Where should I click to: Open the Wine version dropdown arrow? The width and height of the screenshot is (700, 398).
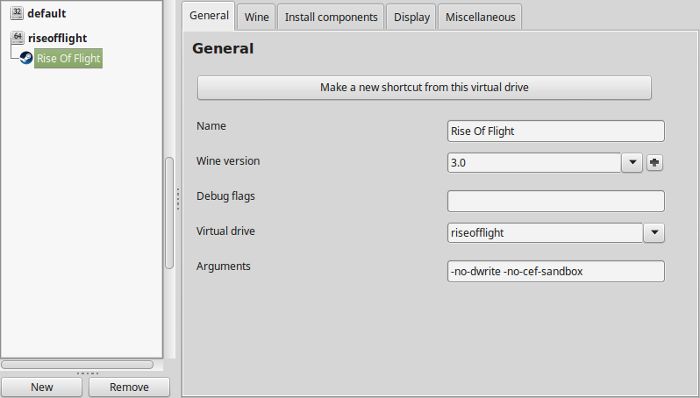[x=632, y=162]
